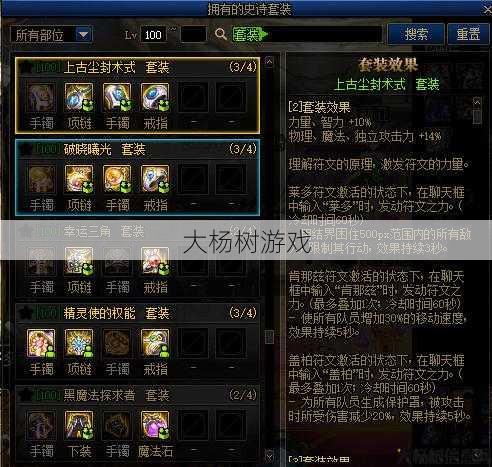Toggle the star on 黑魔法探求者 set header

tap(26, 395)
